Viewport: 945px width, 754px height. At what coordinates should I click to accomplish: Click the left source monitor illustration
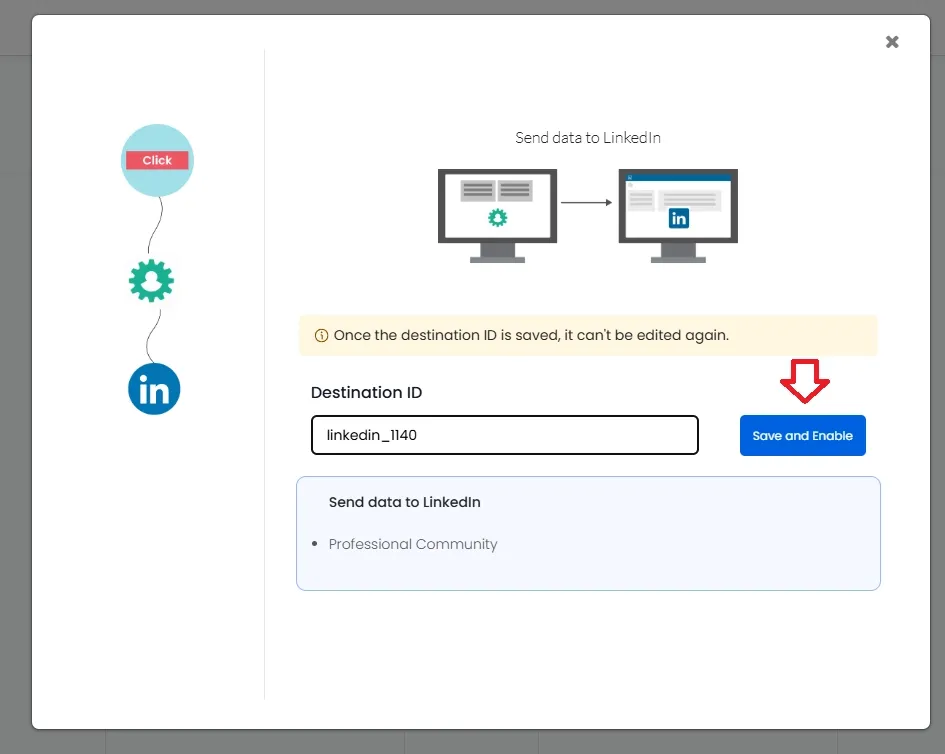[497, 216]
